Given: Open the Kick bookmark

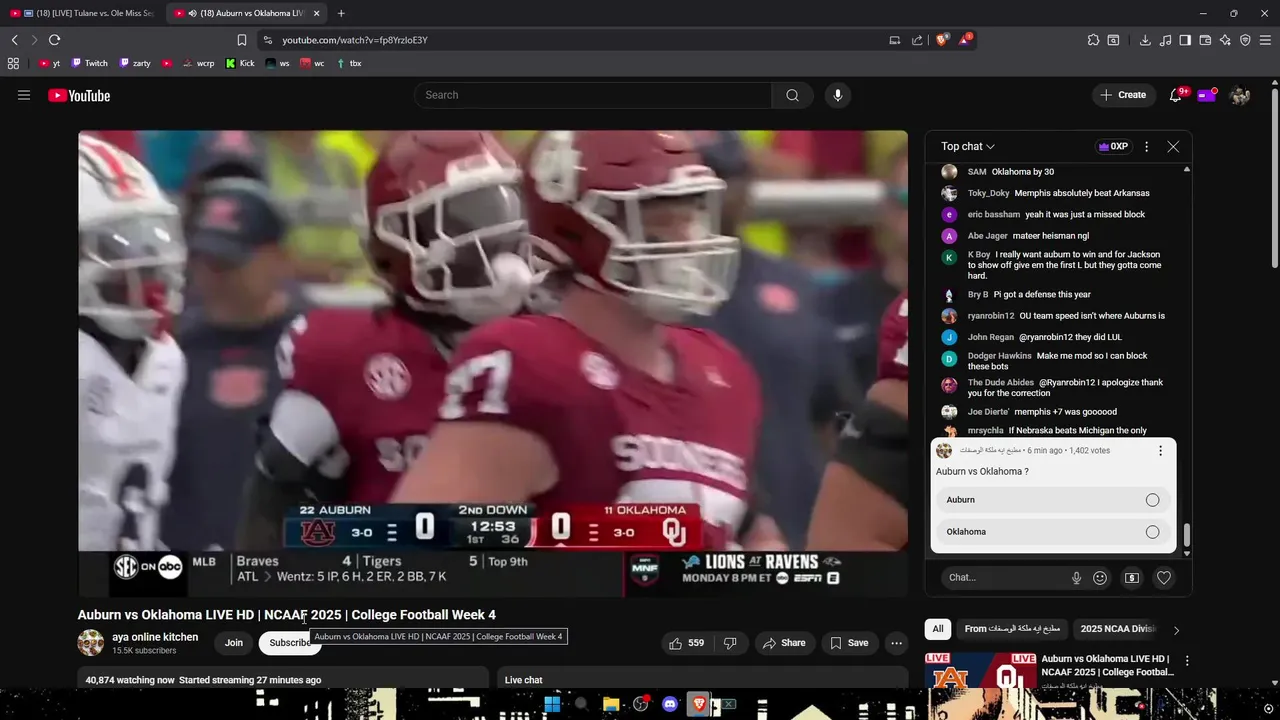Looking at the screenshot, I should (x=240, y=63).
